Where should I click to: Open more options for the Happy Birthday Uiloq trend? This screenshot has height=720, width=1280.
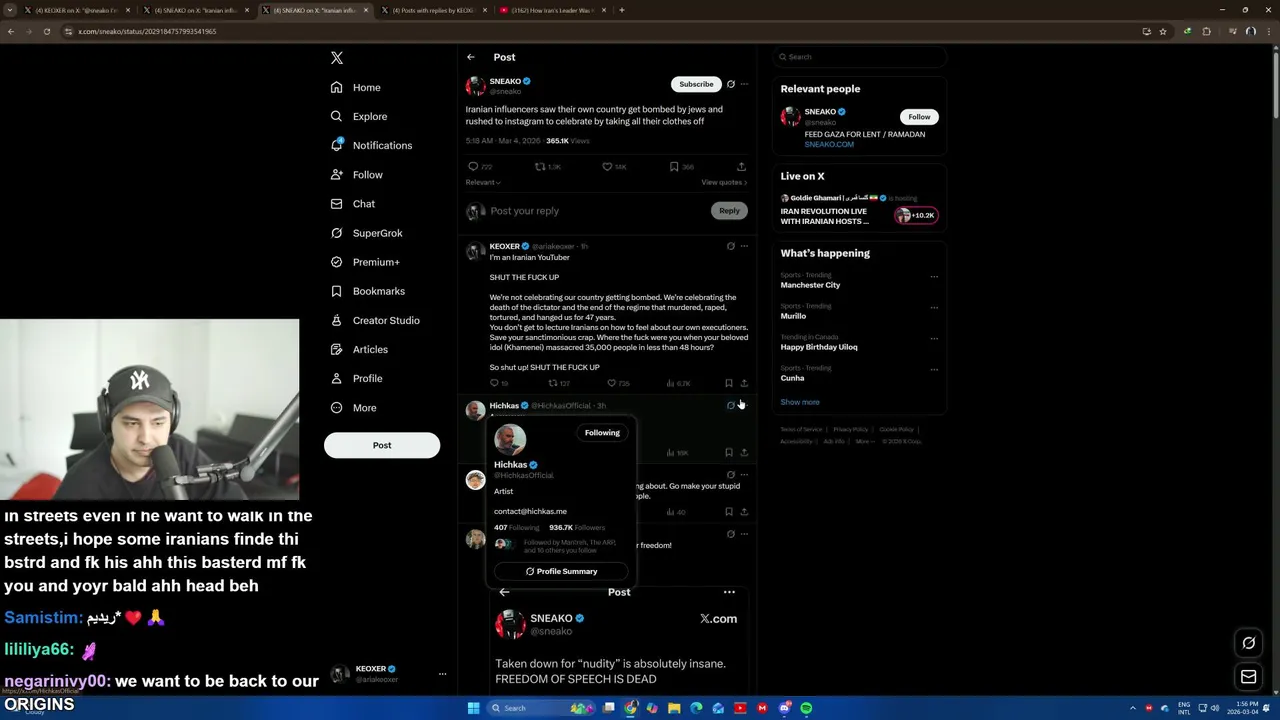click(934, 339)
